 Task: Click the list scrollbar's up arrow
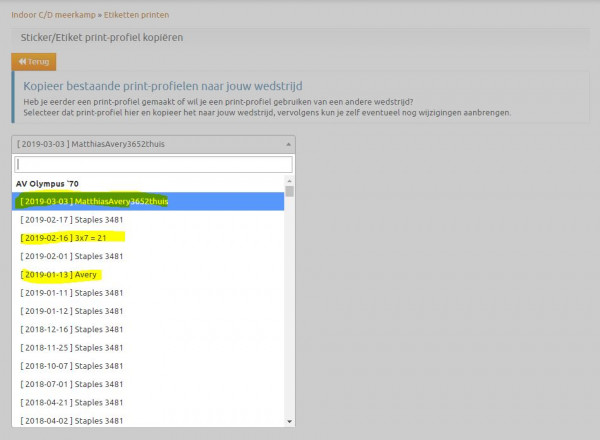click(x=290, y=181)
